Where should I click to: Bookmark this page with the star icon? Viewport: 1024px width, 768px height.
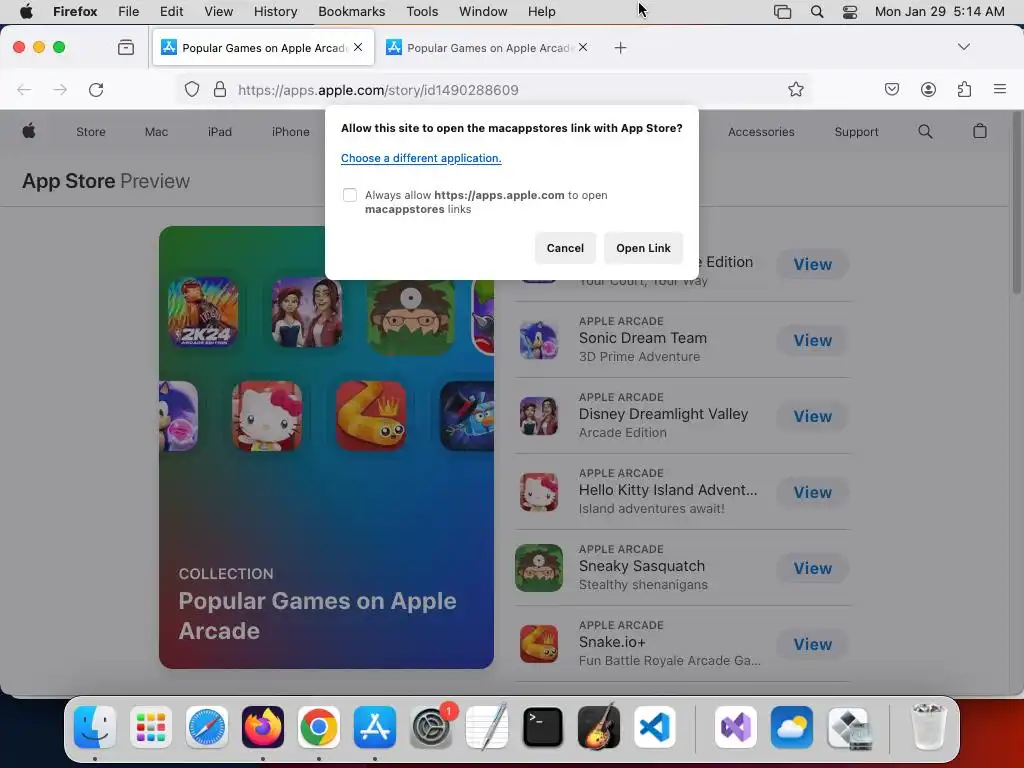point(795,89)
